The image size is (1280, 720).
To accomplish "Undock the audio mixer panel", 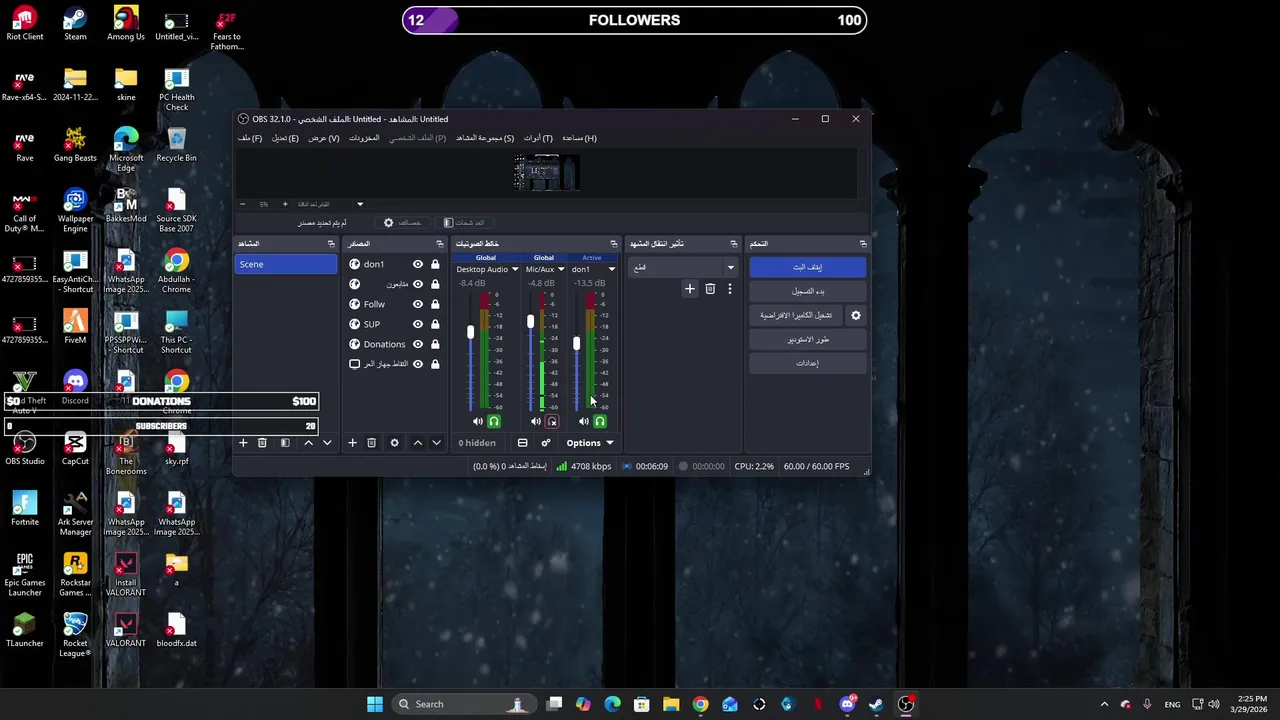I will click(x=614, y=244).
